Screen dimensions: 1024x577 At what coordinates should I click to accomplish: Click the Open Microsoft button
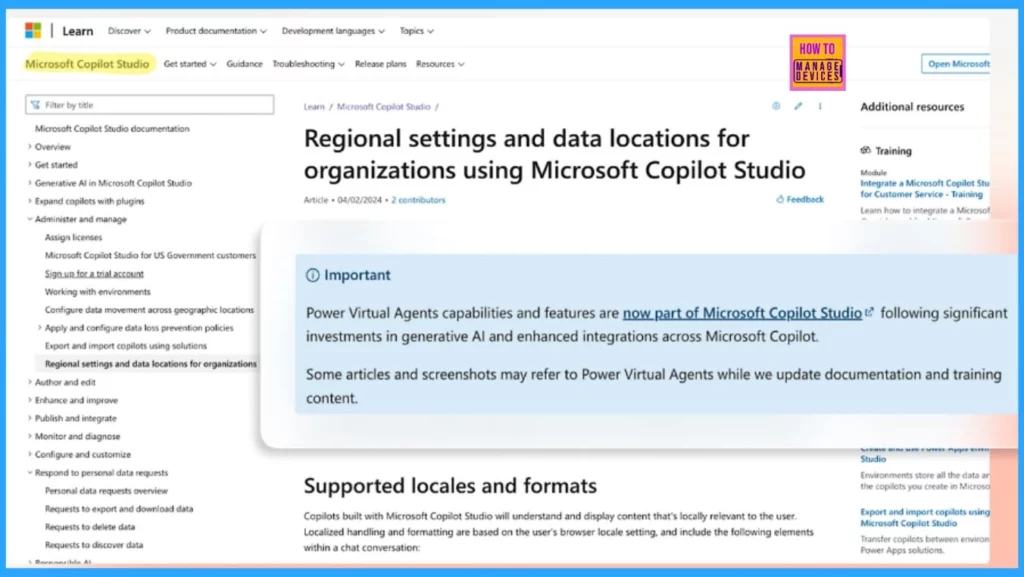point(956,64)
